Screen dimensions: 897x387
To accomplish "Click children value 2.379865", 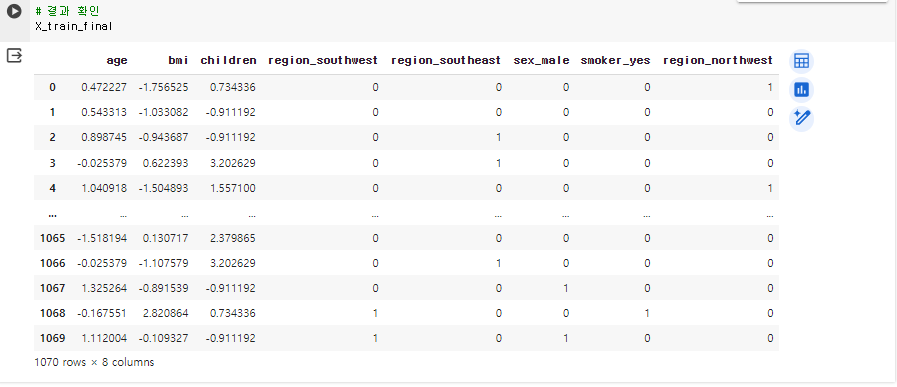I will click(x=233, y=238).
